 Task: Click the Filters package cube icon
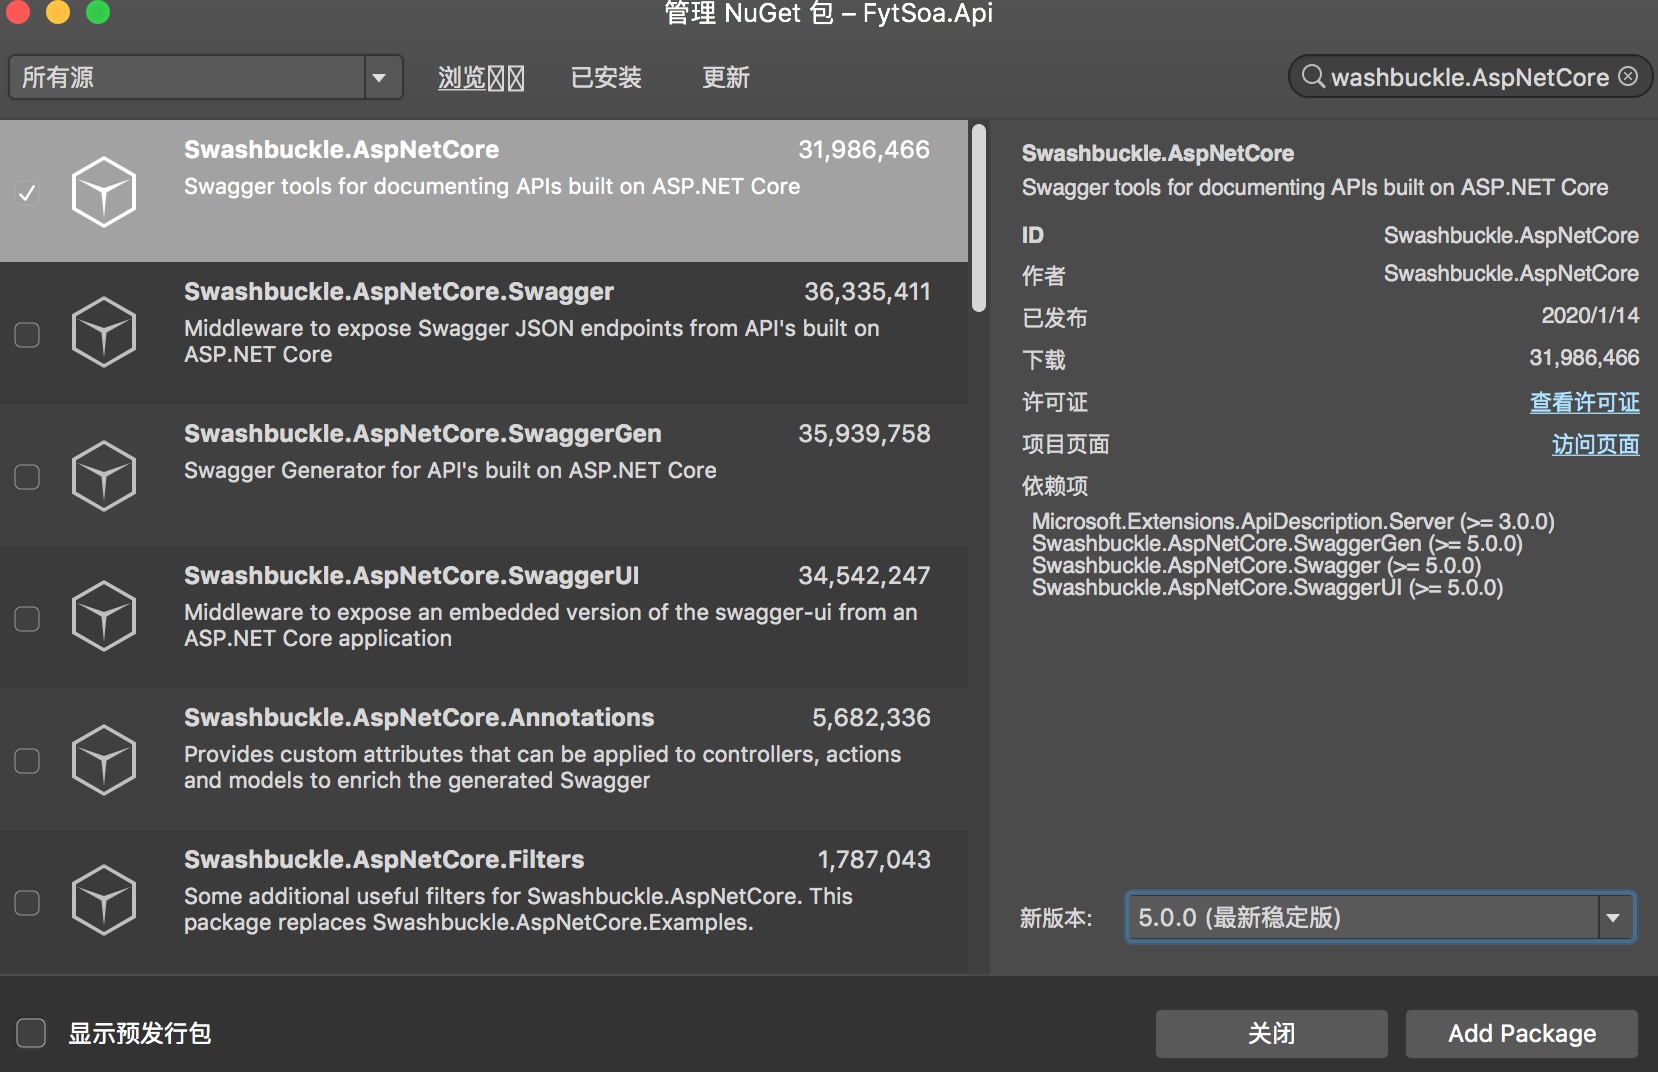click(x=104, y=900)
